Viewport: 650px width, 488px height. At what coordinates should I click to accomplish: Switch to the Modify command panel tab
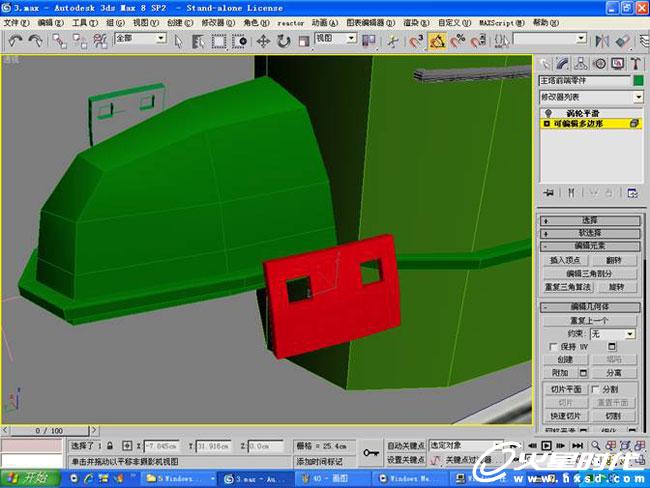pos(563,63)
